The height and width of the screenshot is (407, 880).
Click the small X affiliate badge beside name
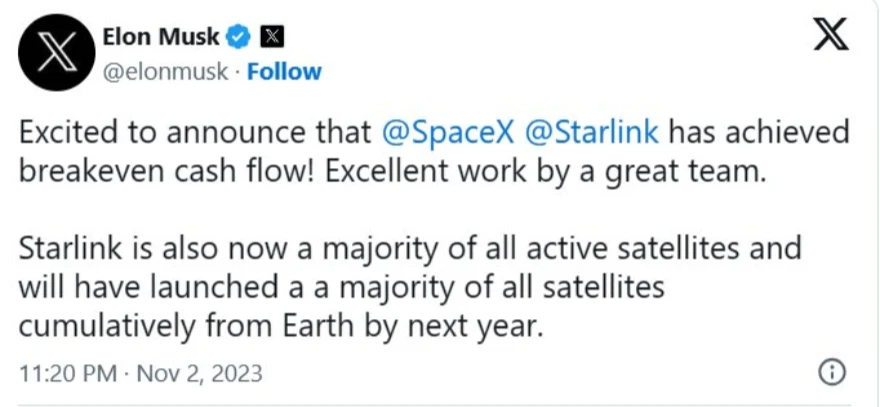270,37
